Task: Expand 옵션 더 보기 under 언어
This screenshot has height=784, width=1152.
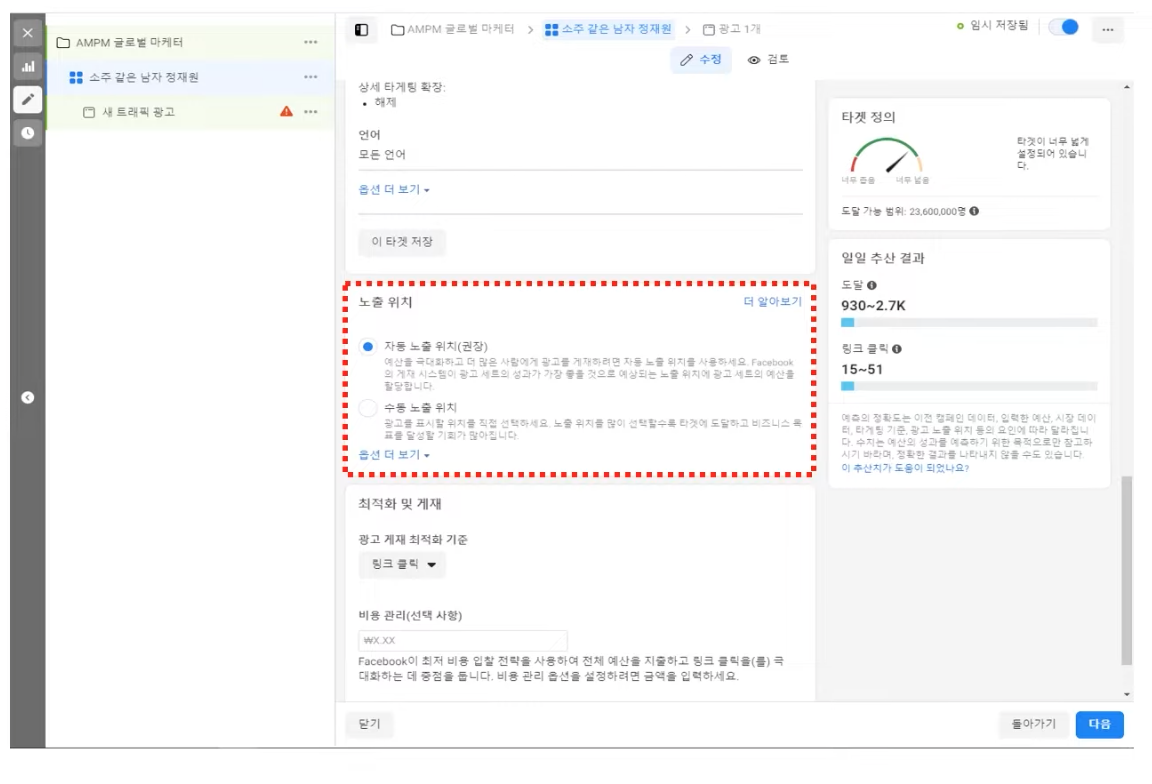Action: pyautogui.click(x=394, y=190)
